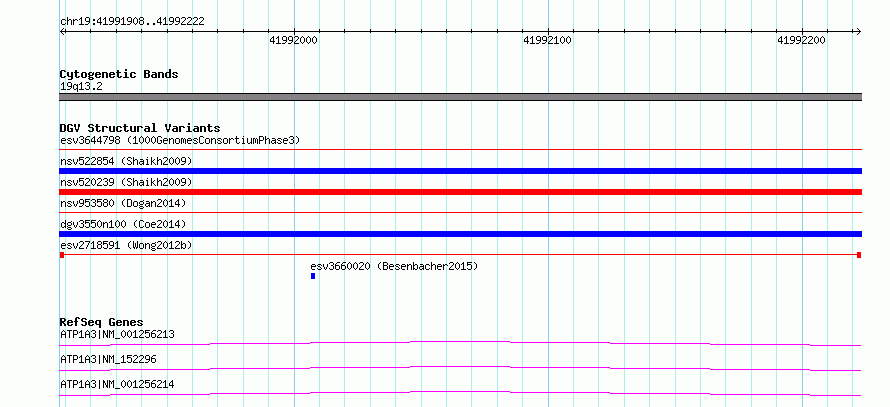Viewport: 890px width, 407px height.
Task: Click the magenta line of ATP1A3|NM_152296
Action: click(460, 368)
